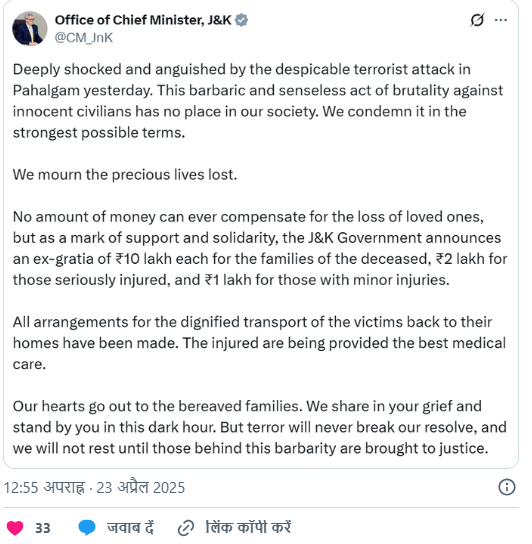Click the 33 likes count
Screen dimensions: 532x544
pos(43,528)
